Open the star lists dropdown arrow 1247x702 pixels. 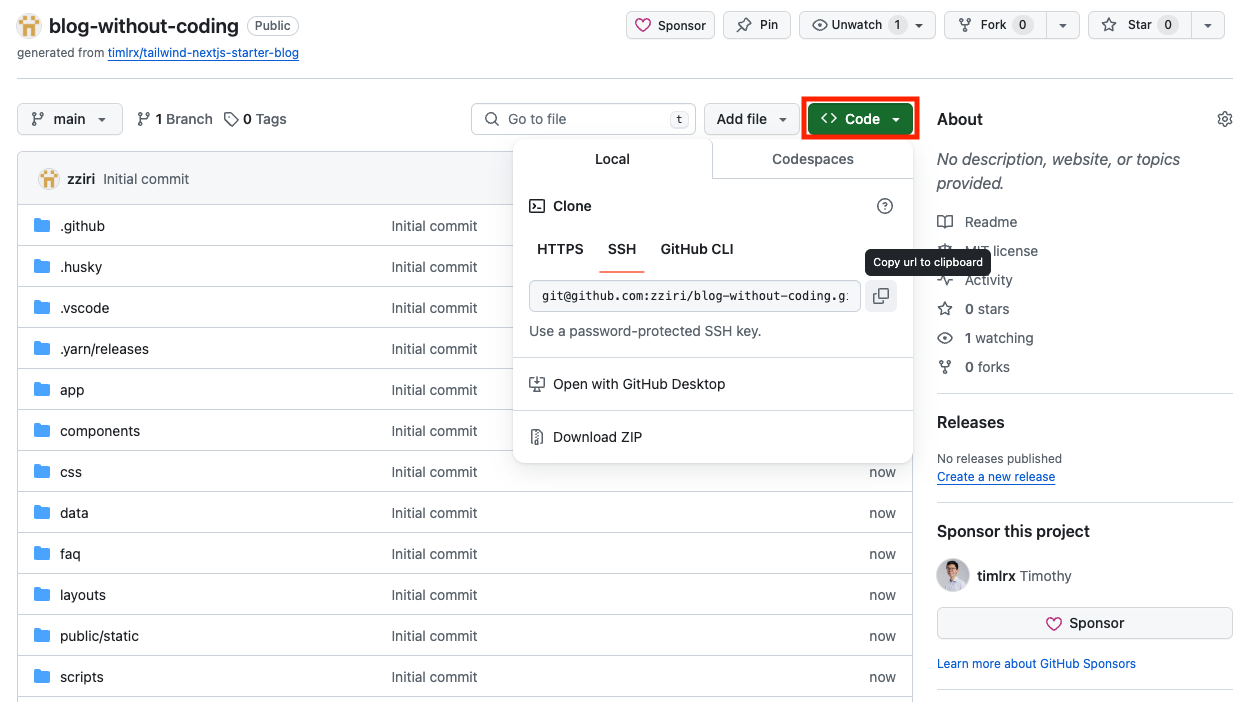[x=1207, y=25]
